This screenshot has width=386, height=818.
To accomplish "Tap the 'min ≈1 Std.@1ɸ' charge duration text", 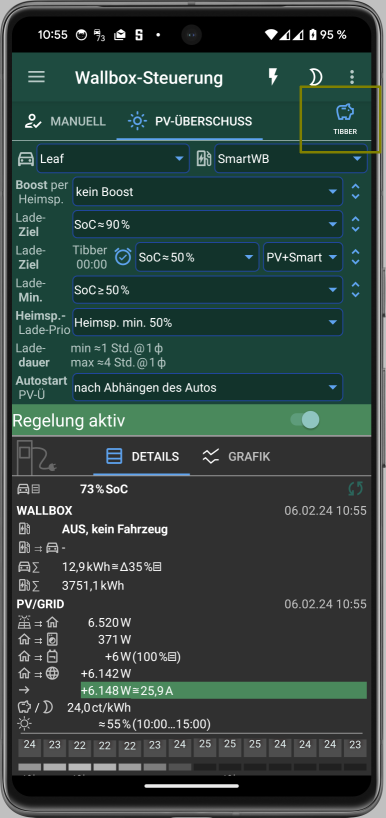I will [118, 347].
